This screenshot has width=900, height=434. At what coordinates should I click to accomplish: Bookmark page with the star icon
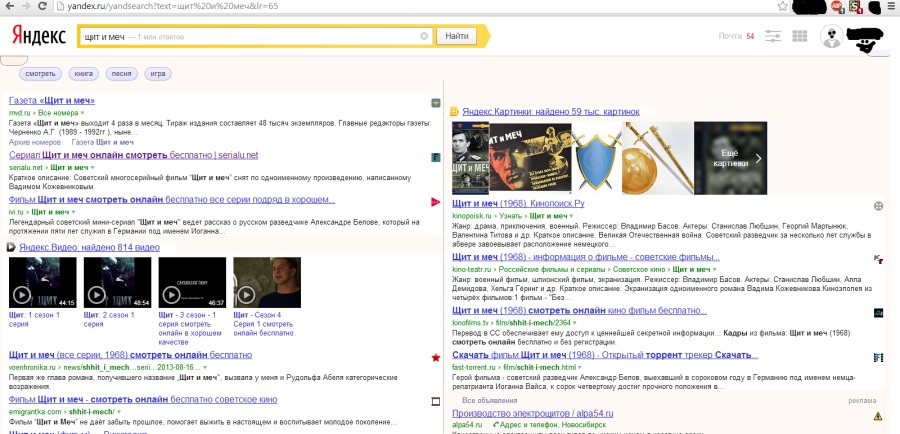782,6
